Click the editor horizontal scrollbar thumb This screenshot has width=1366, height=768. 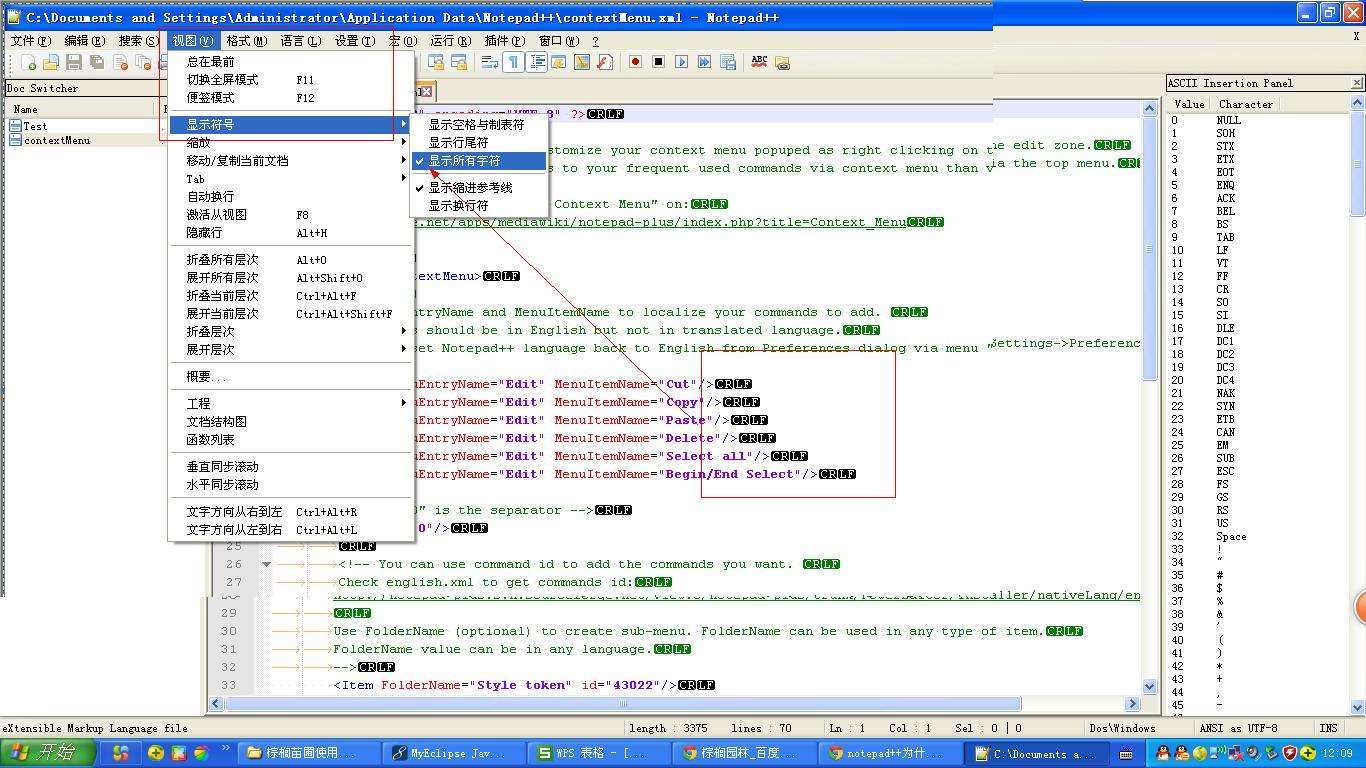622,704
